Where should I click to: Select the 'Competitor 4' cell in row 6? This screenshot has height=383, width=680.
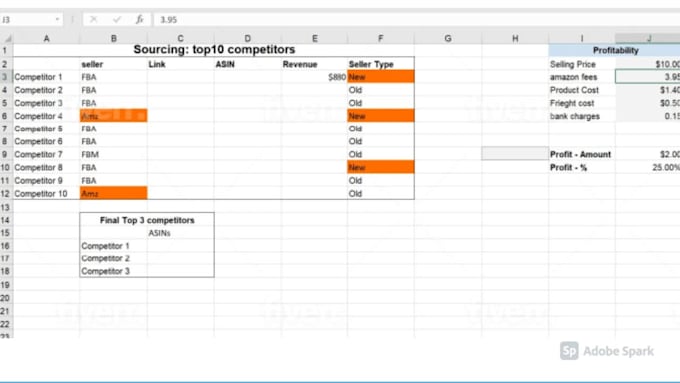46,116
